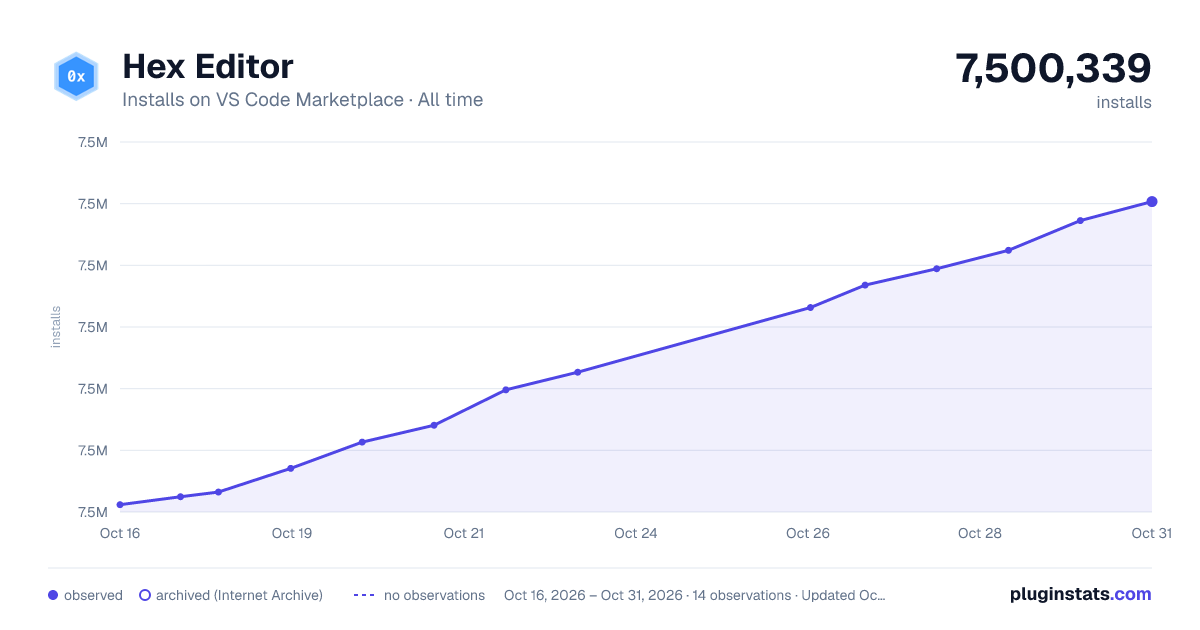Click the 'Oct 31' x-axis label
The image size is (1200, 630).
1152,533
